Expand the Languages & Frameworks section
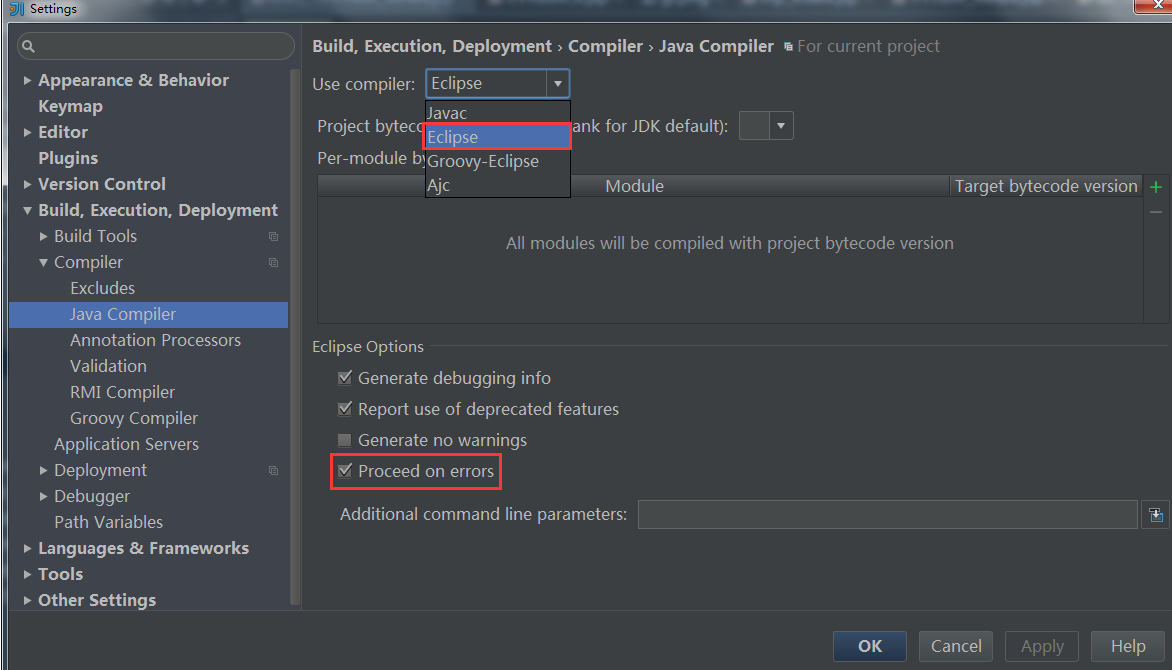 (x=27, y=548)
